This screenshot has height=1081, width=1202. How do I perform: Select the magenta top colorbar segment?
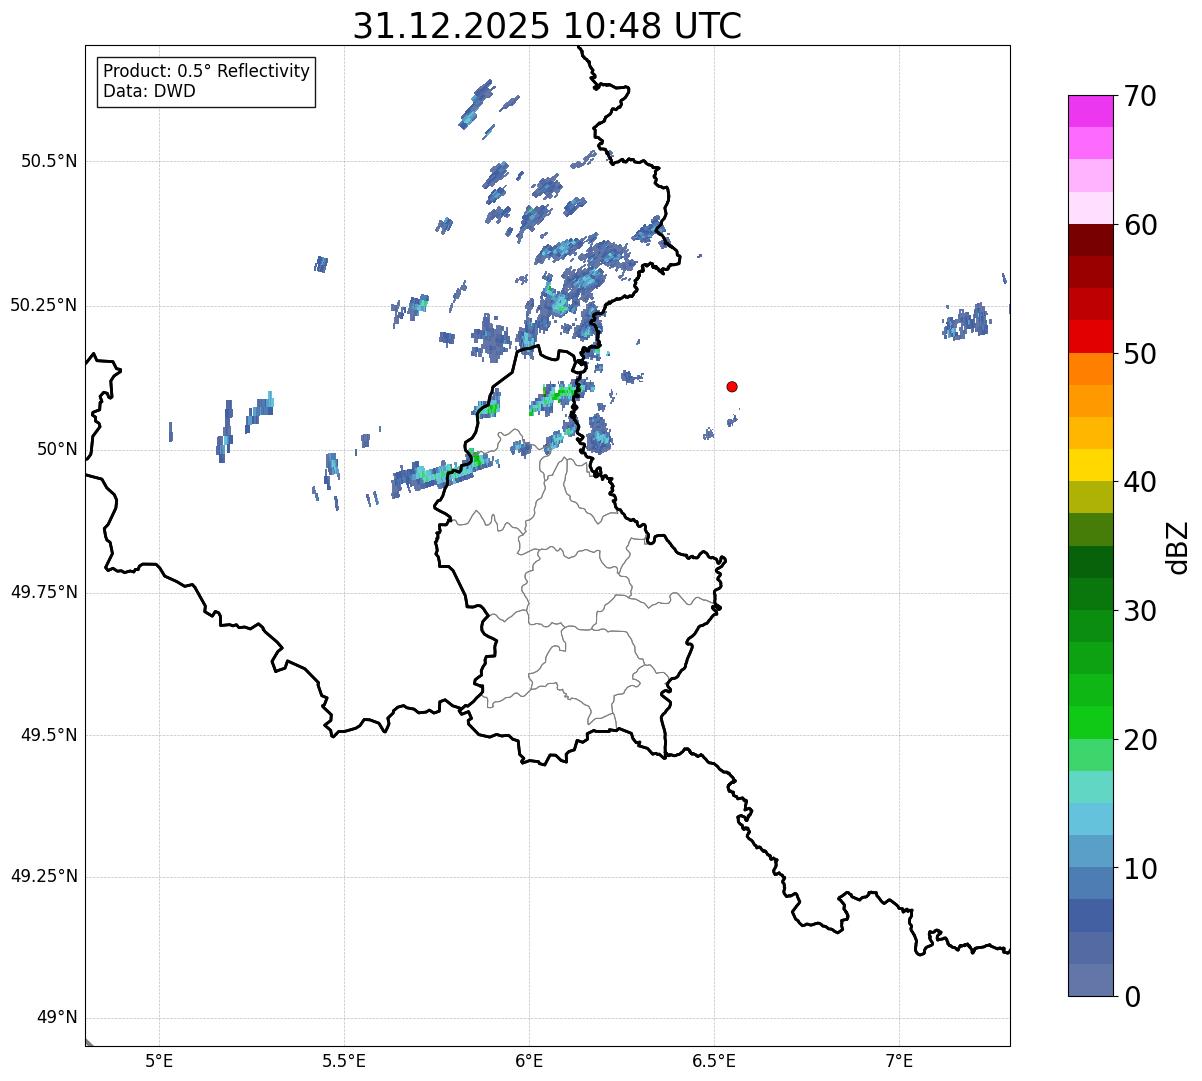(x=1090, y=111)
